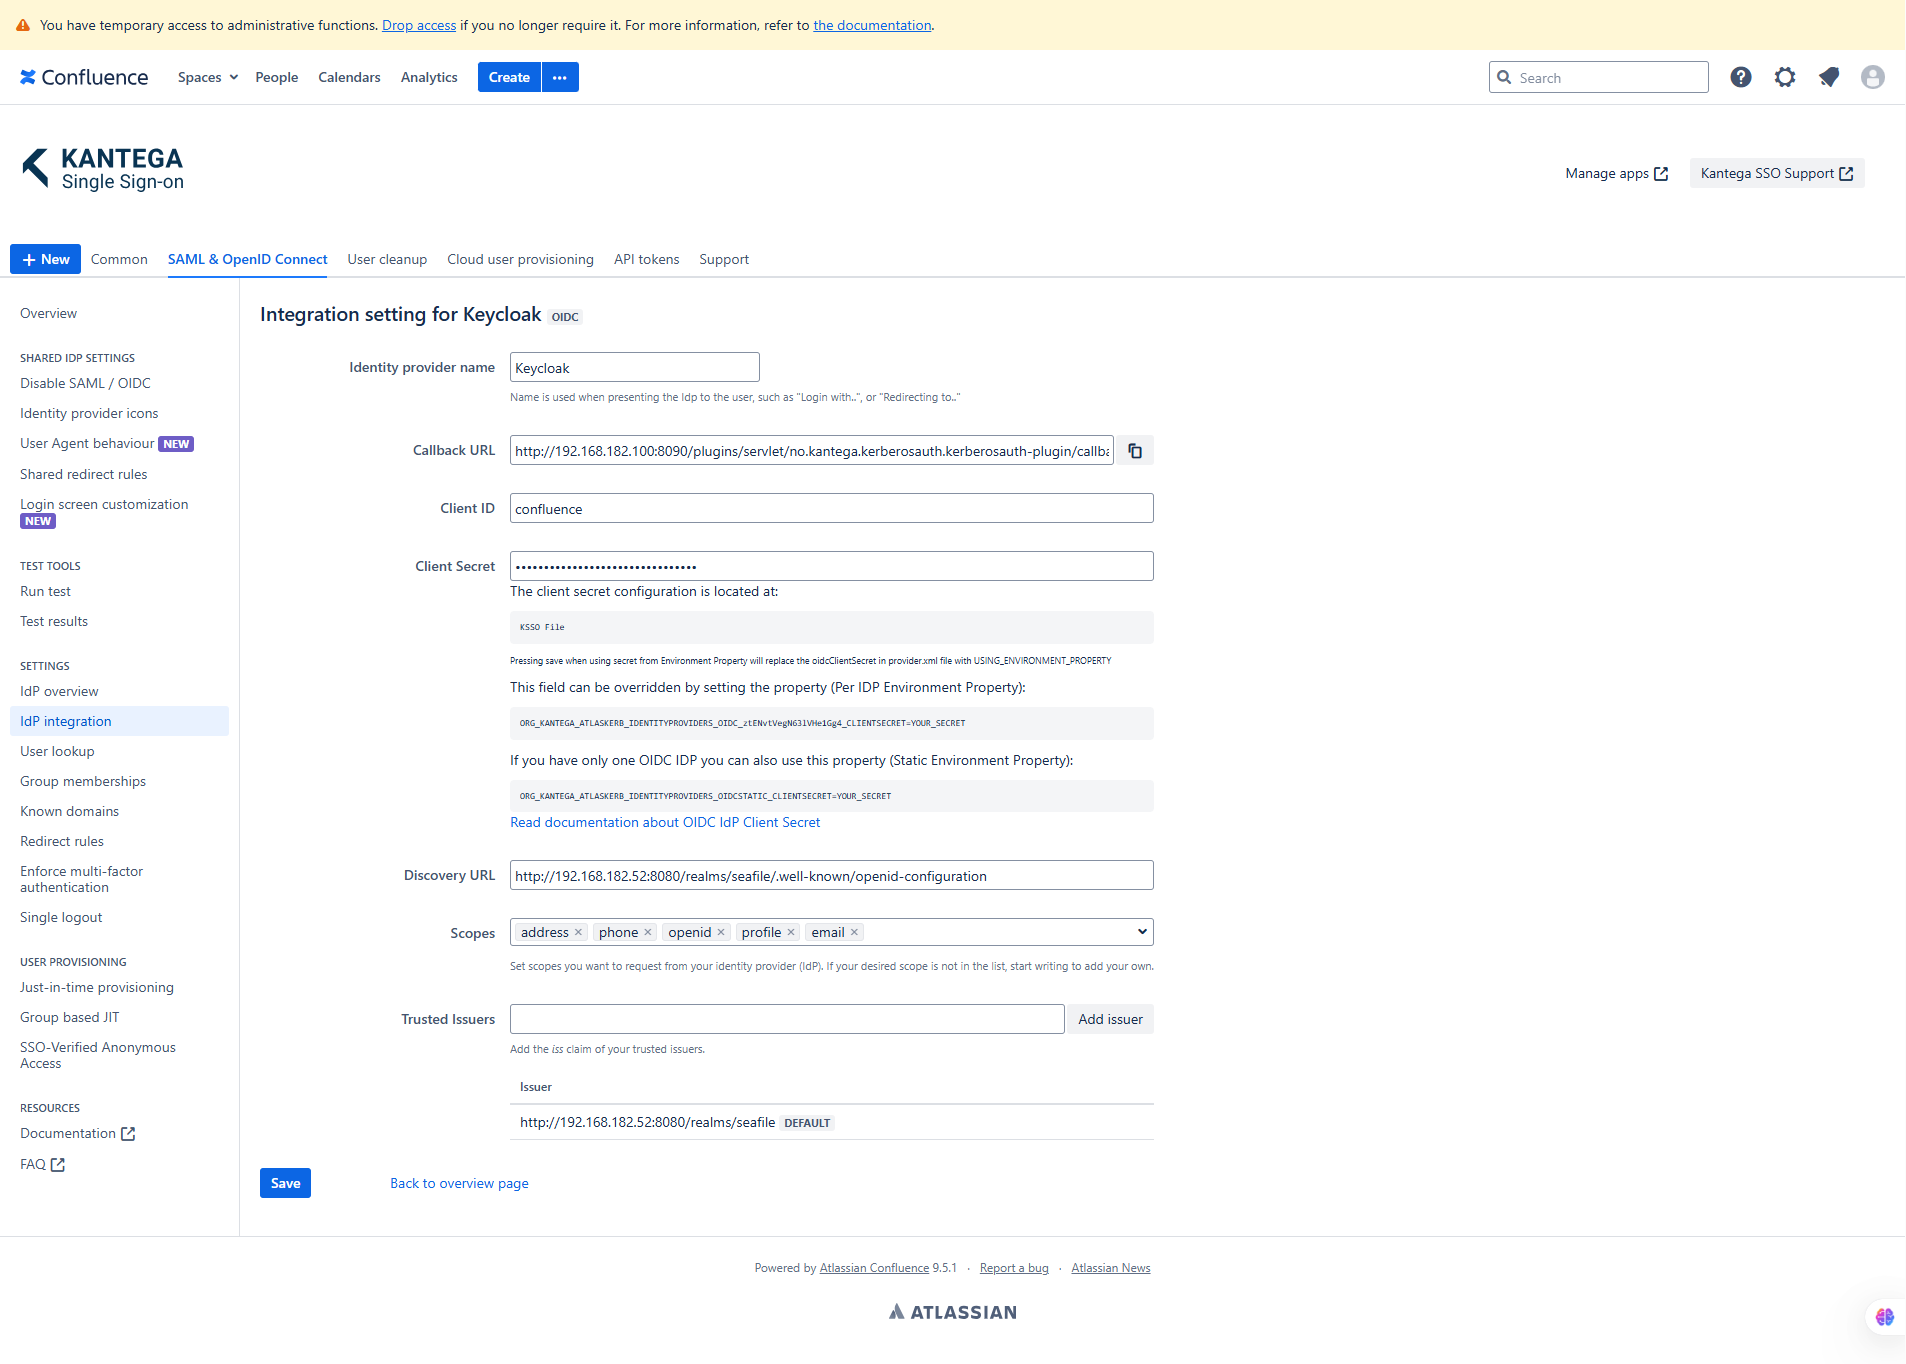
Task: Open User lookup settings
Action: click(x=57, y=751)
